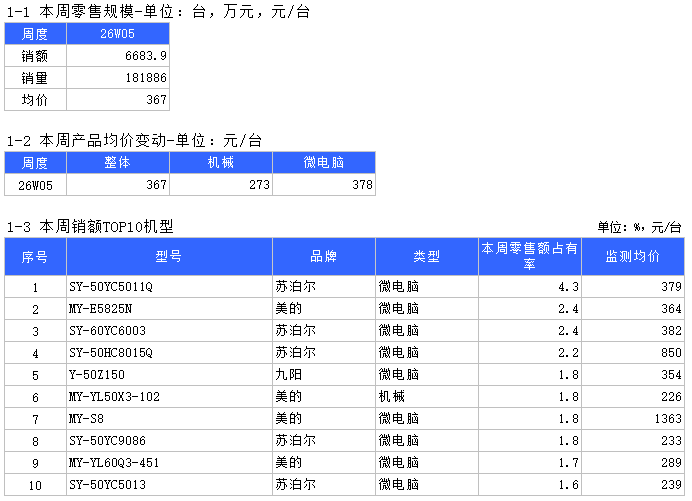This screenshot has width=692, height=501.
Task: Click the 4.3 share cell in row 1
Action: click(529, 287)
